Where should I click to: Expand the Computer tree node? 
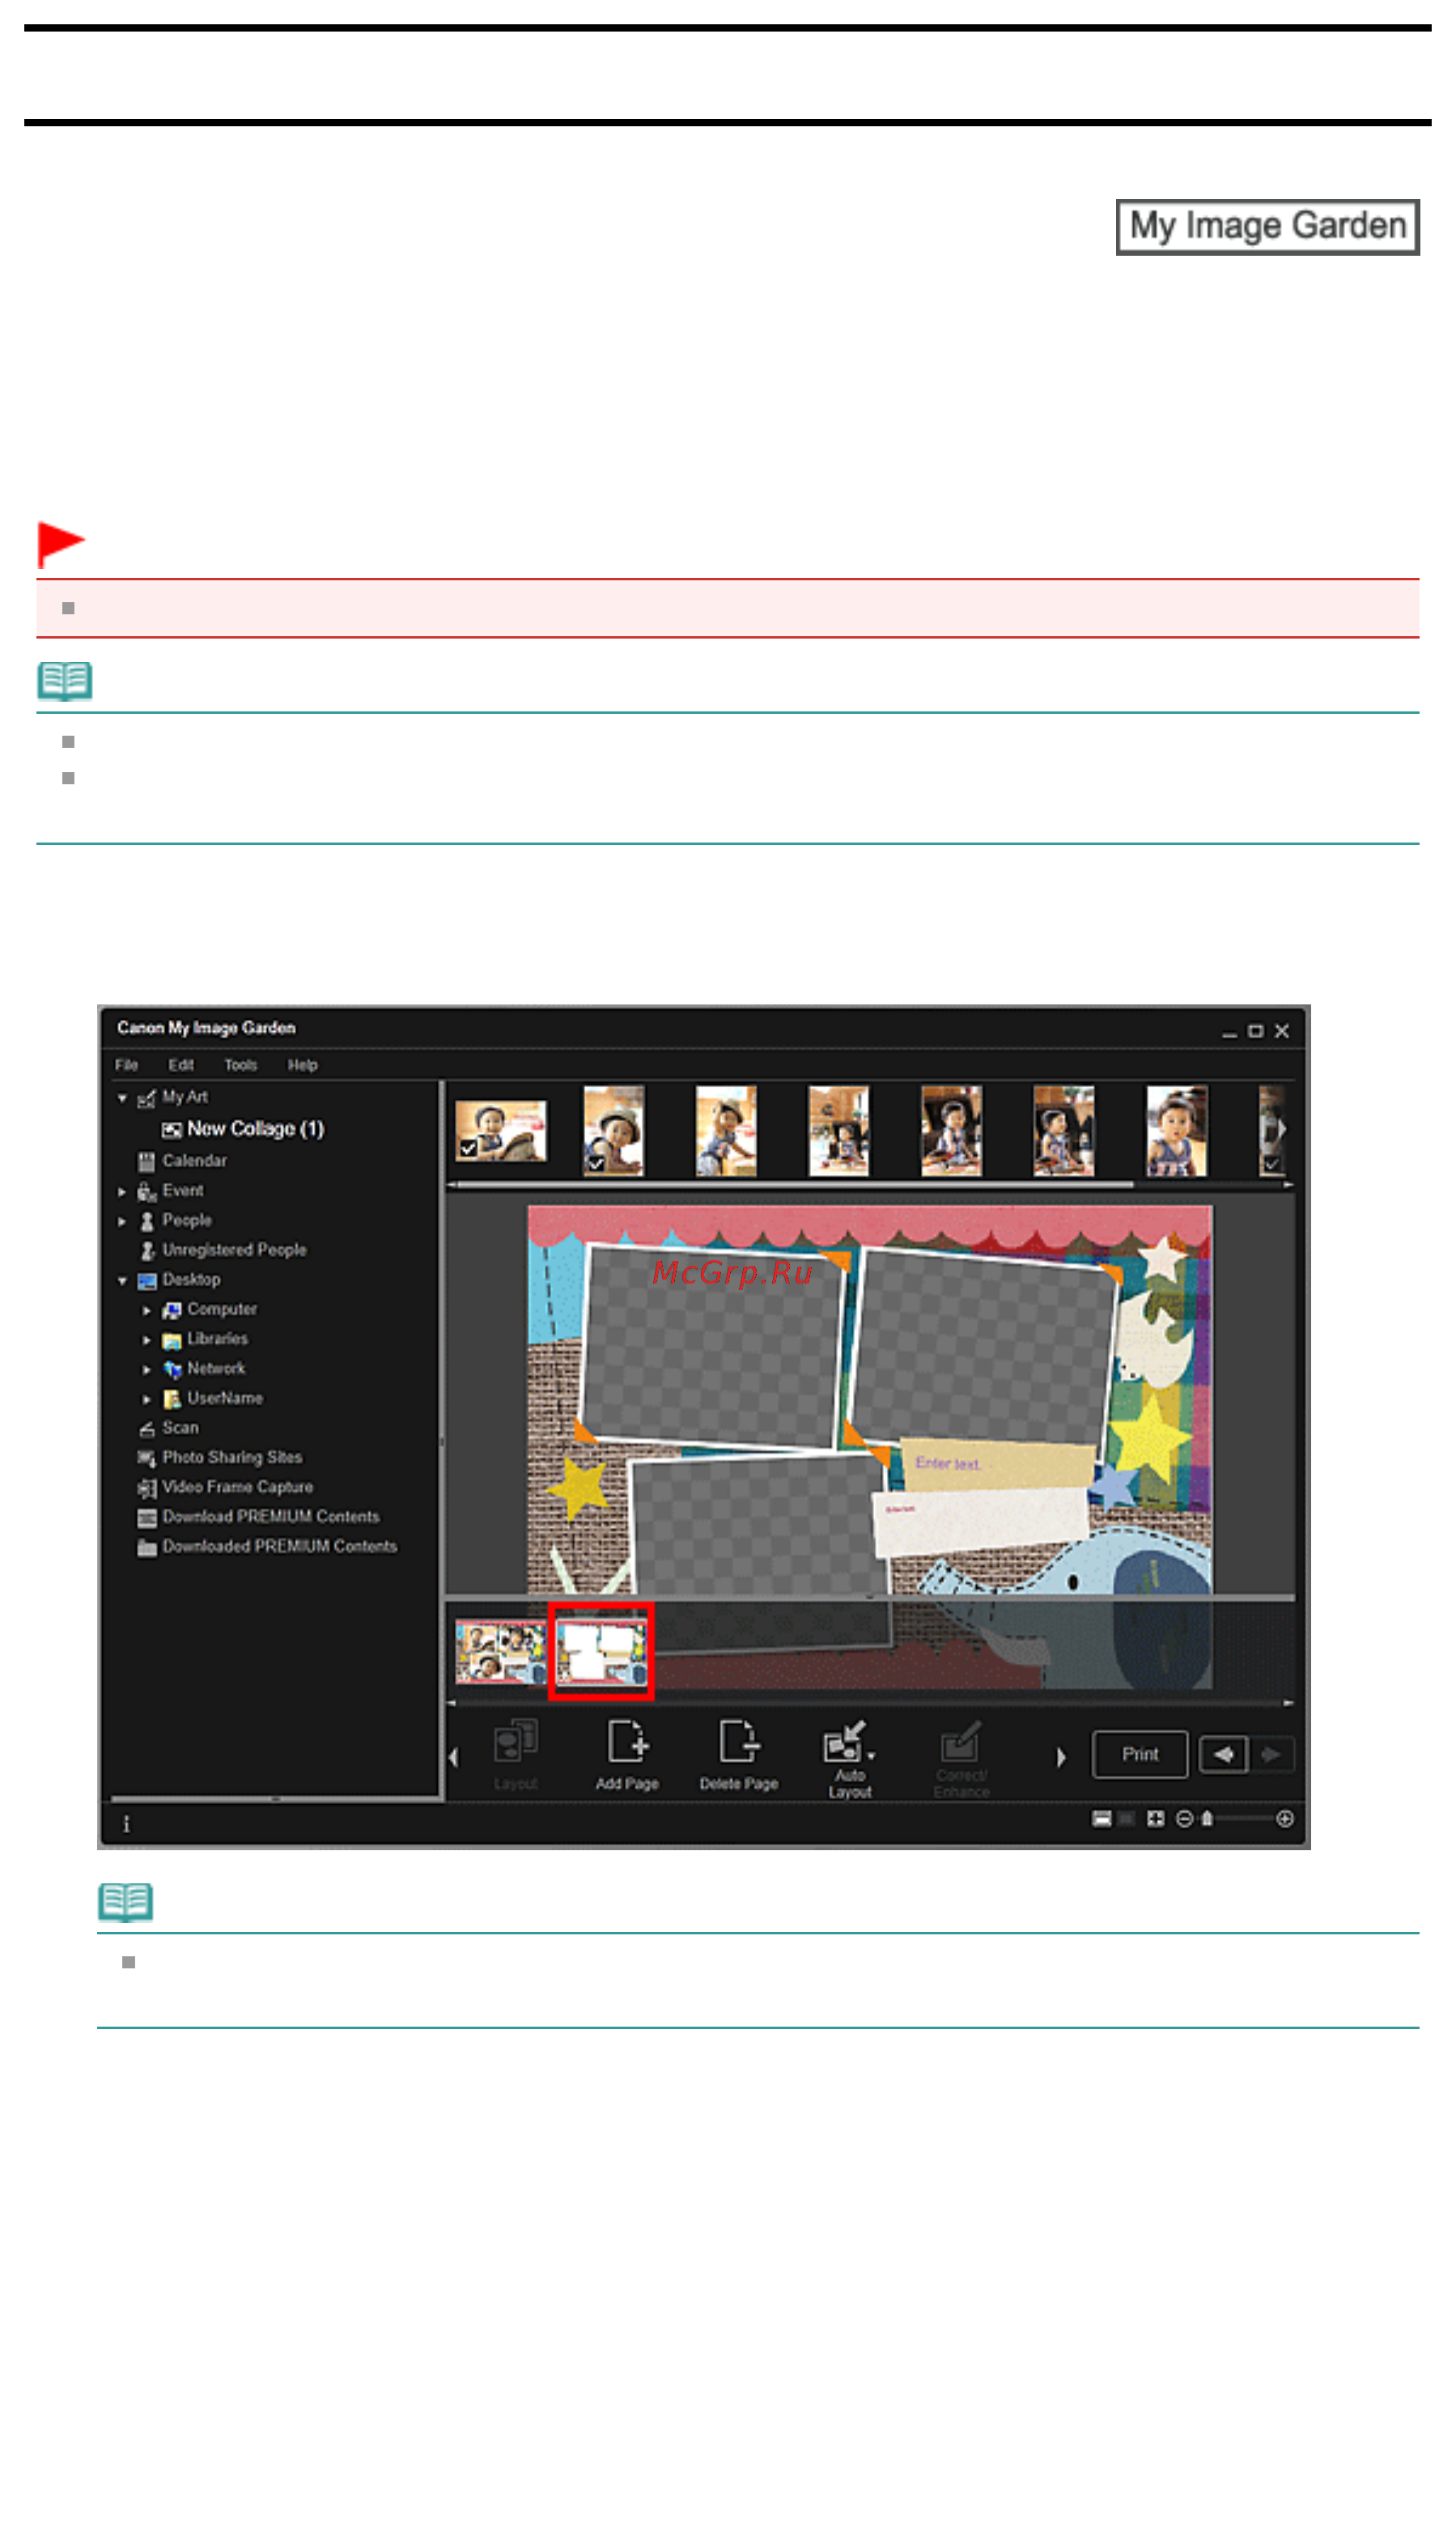(x=147, y=1311)
